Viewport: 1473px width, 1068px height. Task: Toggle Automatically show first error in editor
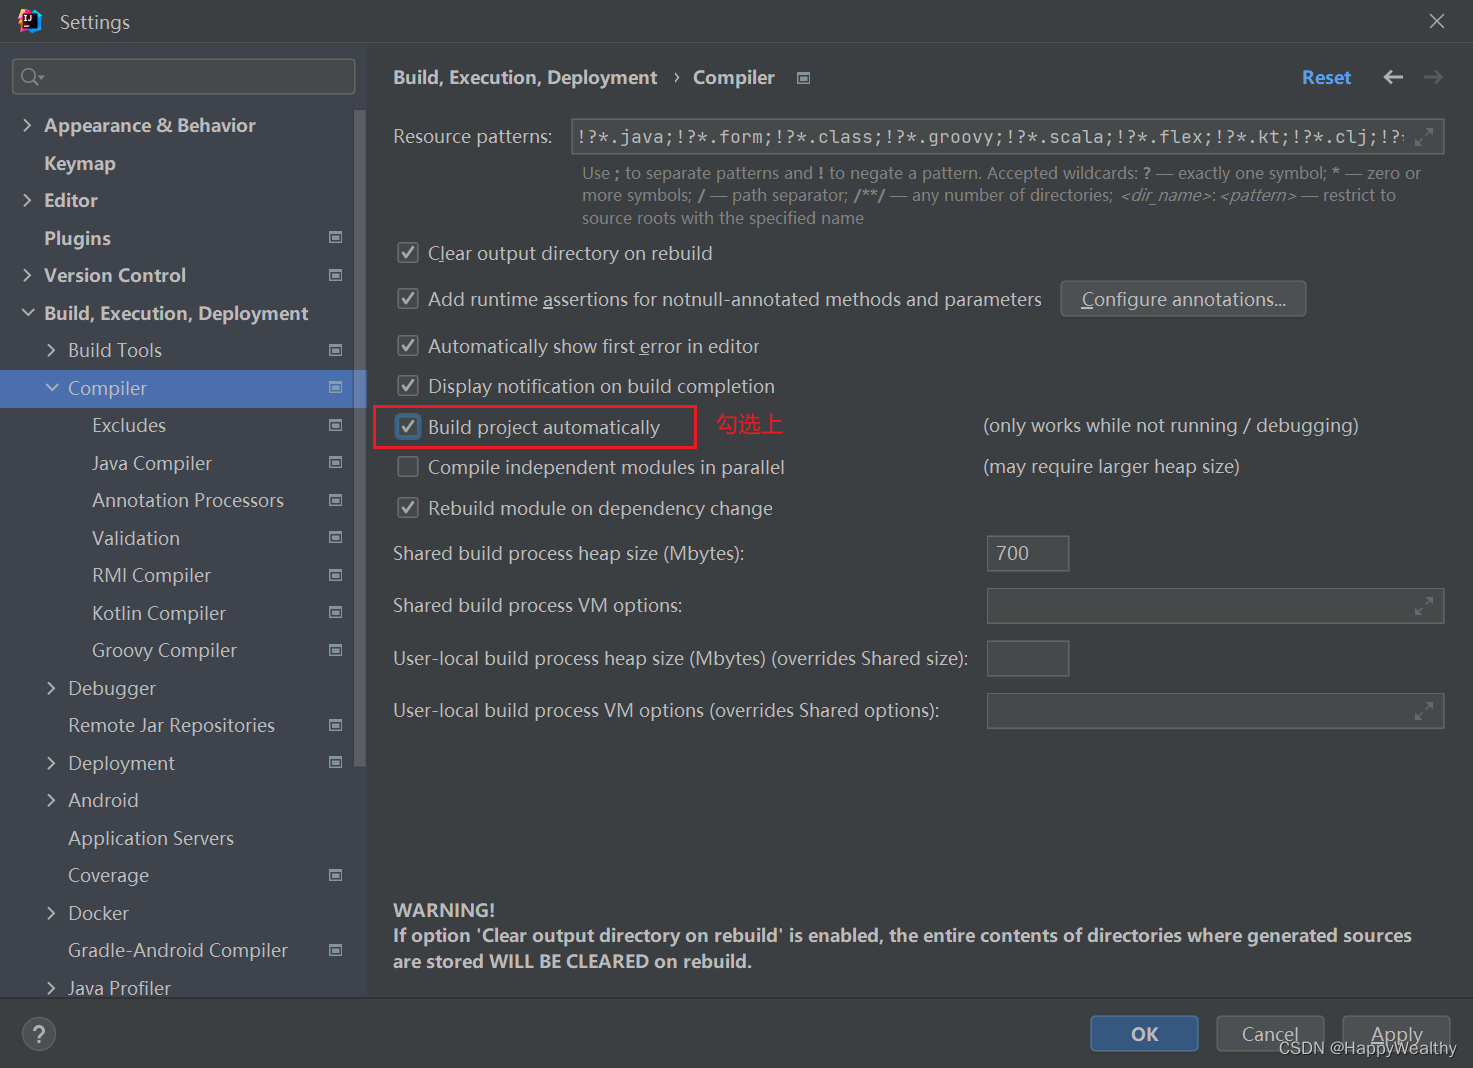(408, 345)
